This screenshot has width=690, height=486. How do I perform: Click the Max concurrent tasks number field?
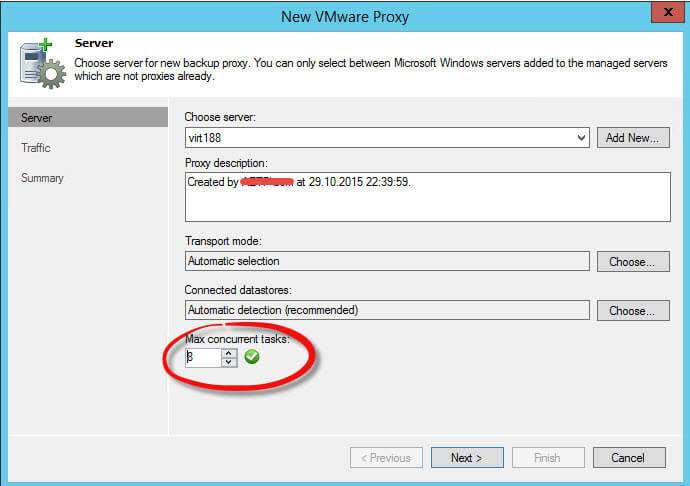click(203, 357)
